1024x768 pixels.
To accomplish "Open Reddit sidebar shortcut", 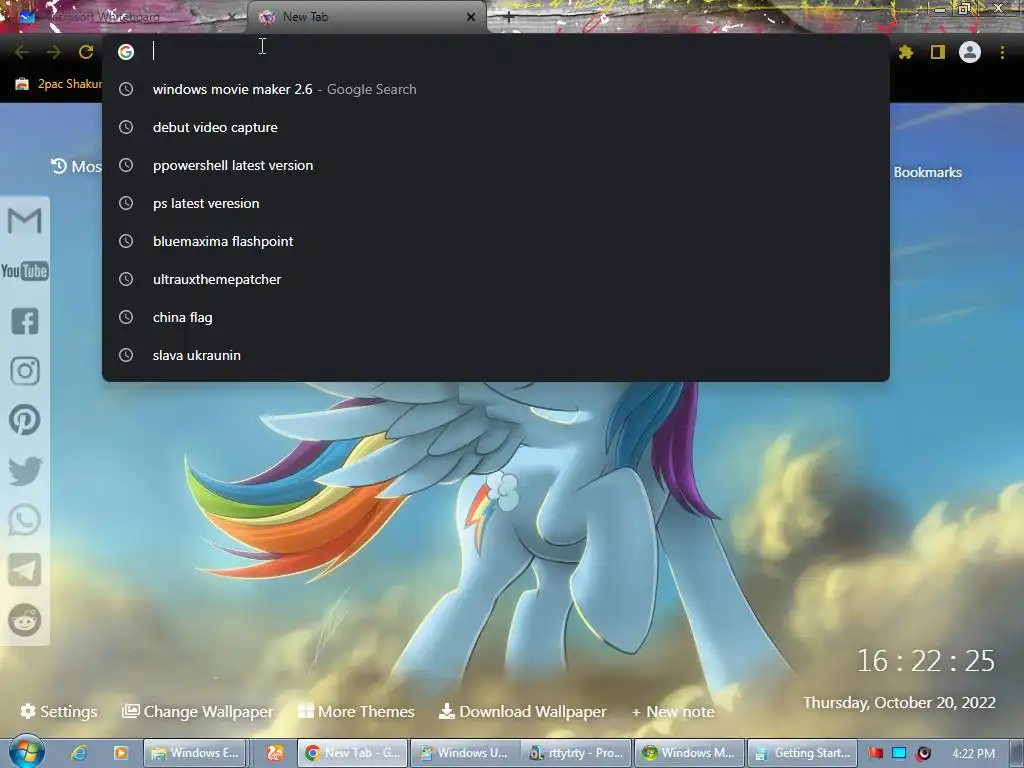I will [25, 620].
